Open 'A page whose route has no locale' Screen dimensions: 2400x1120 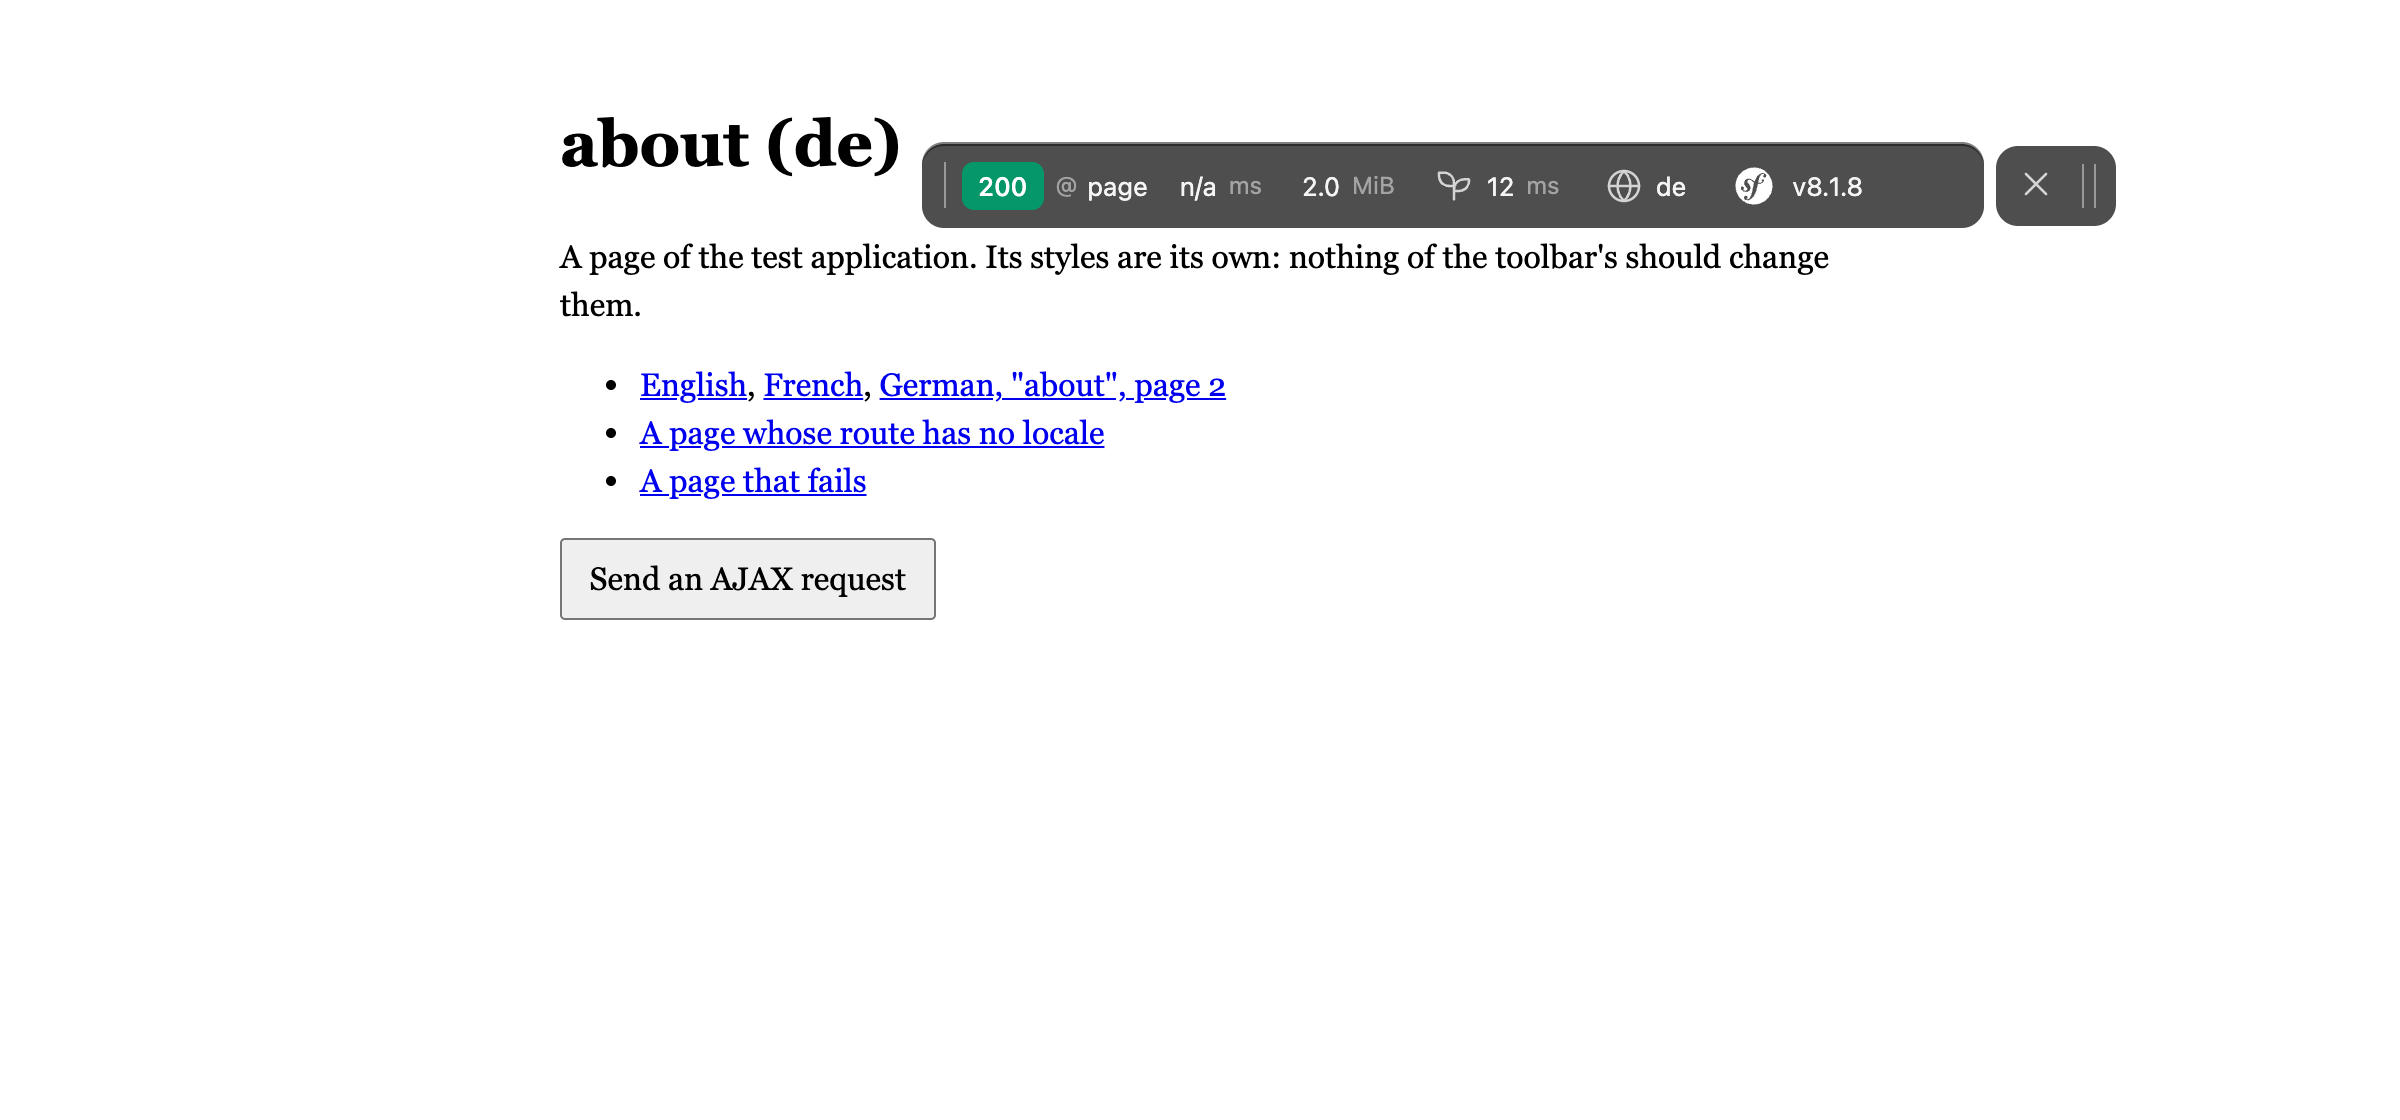coord(872,433)
